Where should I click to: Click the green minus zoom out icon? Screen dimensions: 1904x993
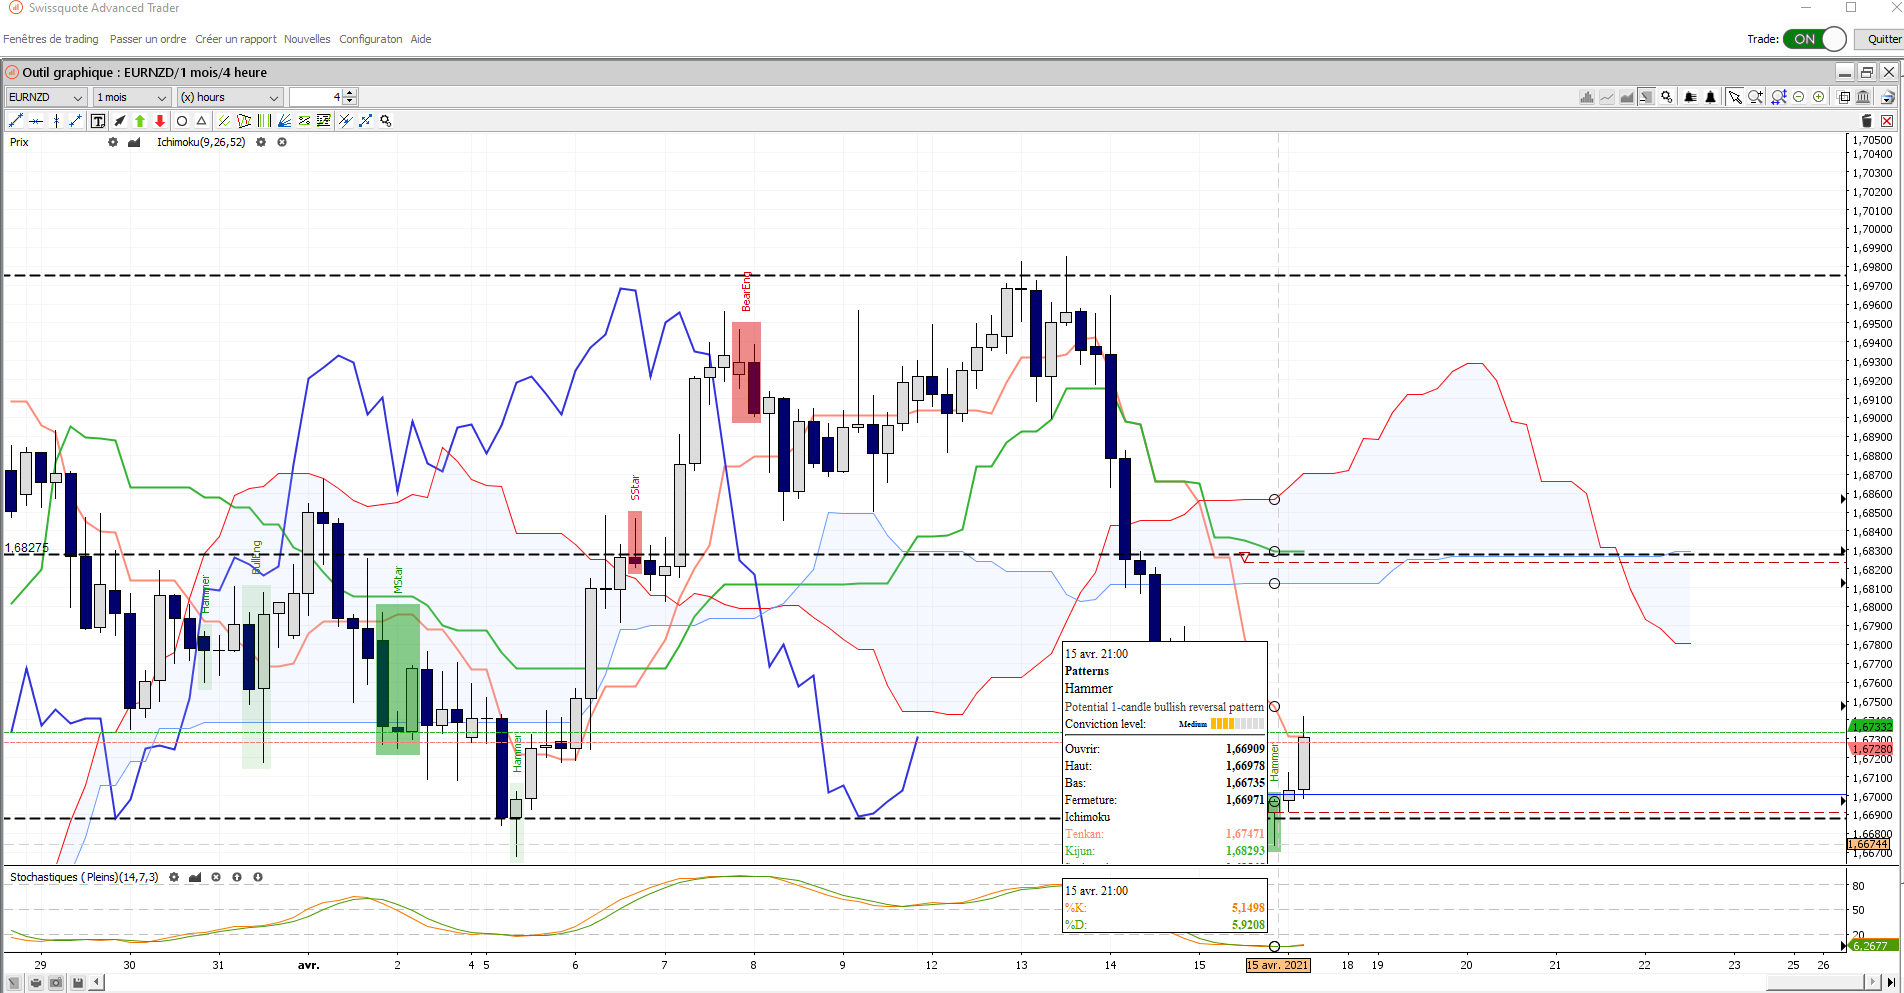pyautogui.click(x=1798, y=97)
